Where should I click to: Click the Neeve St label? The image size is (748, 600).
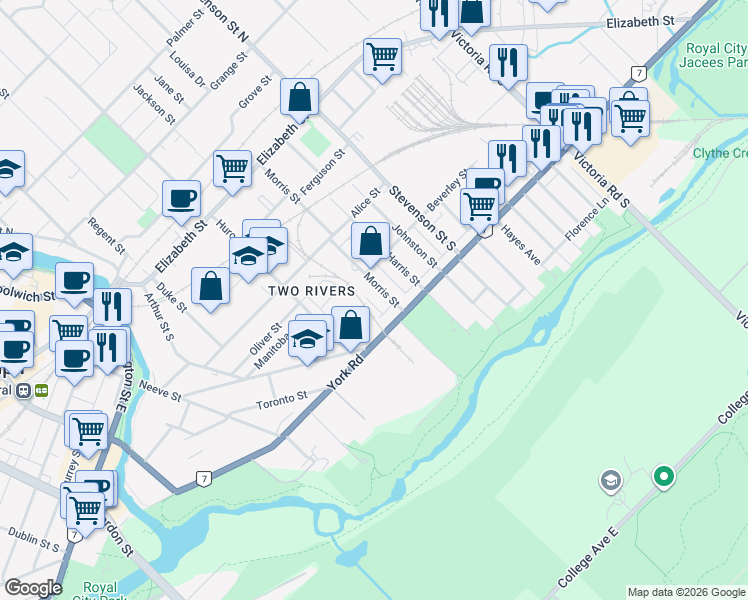(160, 391)
